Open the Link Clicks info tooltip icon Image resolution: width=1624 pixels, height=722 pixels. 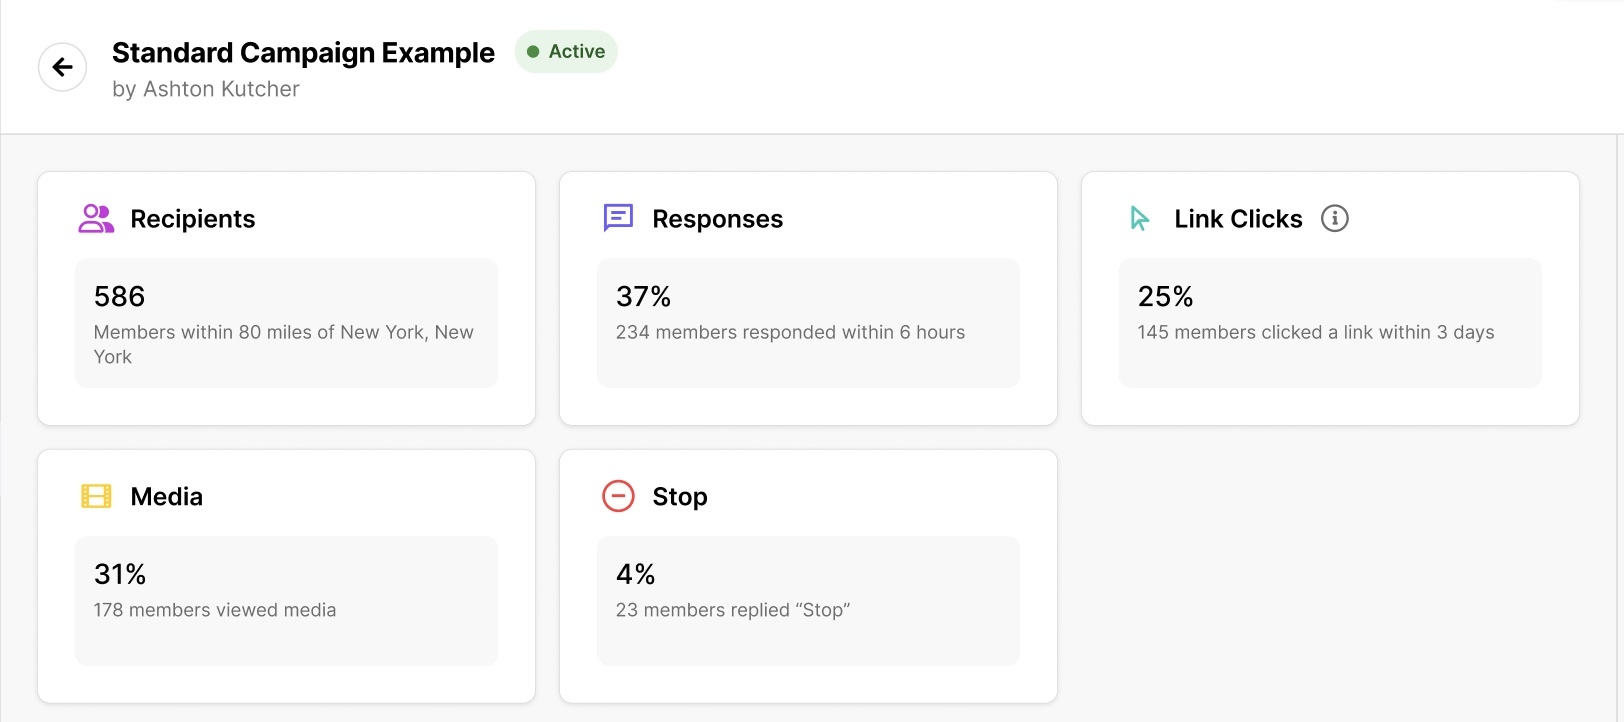[1334, 218]
